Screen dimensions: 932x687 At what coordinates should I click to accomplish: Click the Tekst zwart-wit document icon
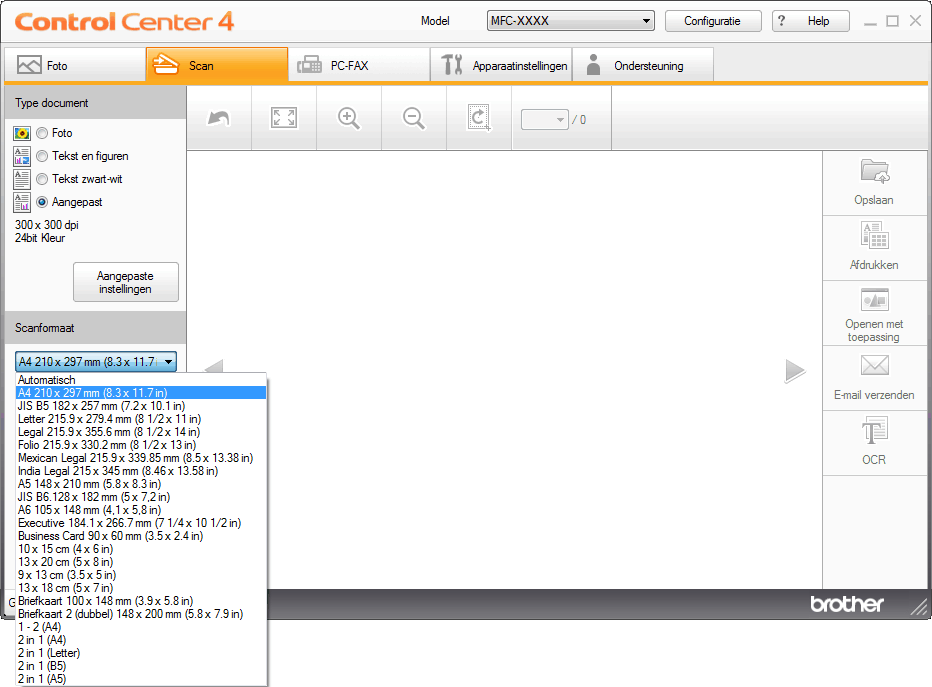coord(22,179)
